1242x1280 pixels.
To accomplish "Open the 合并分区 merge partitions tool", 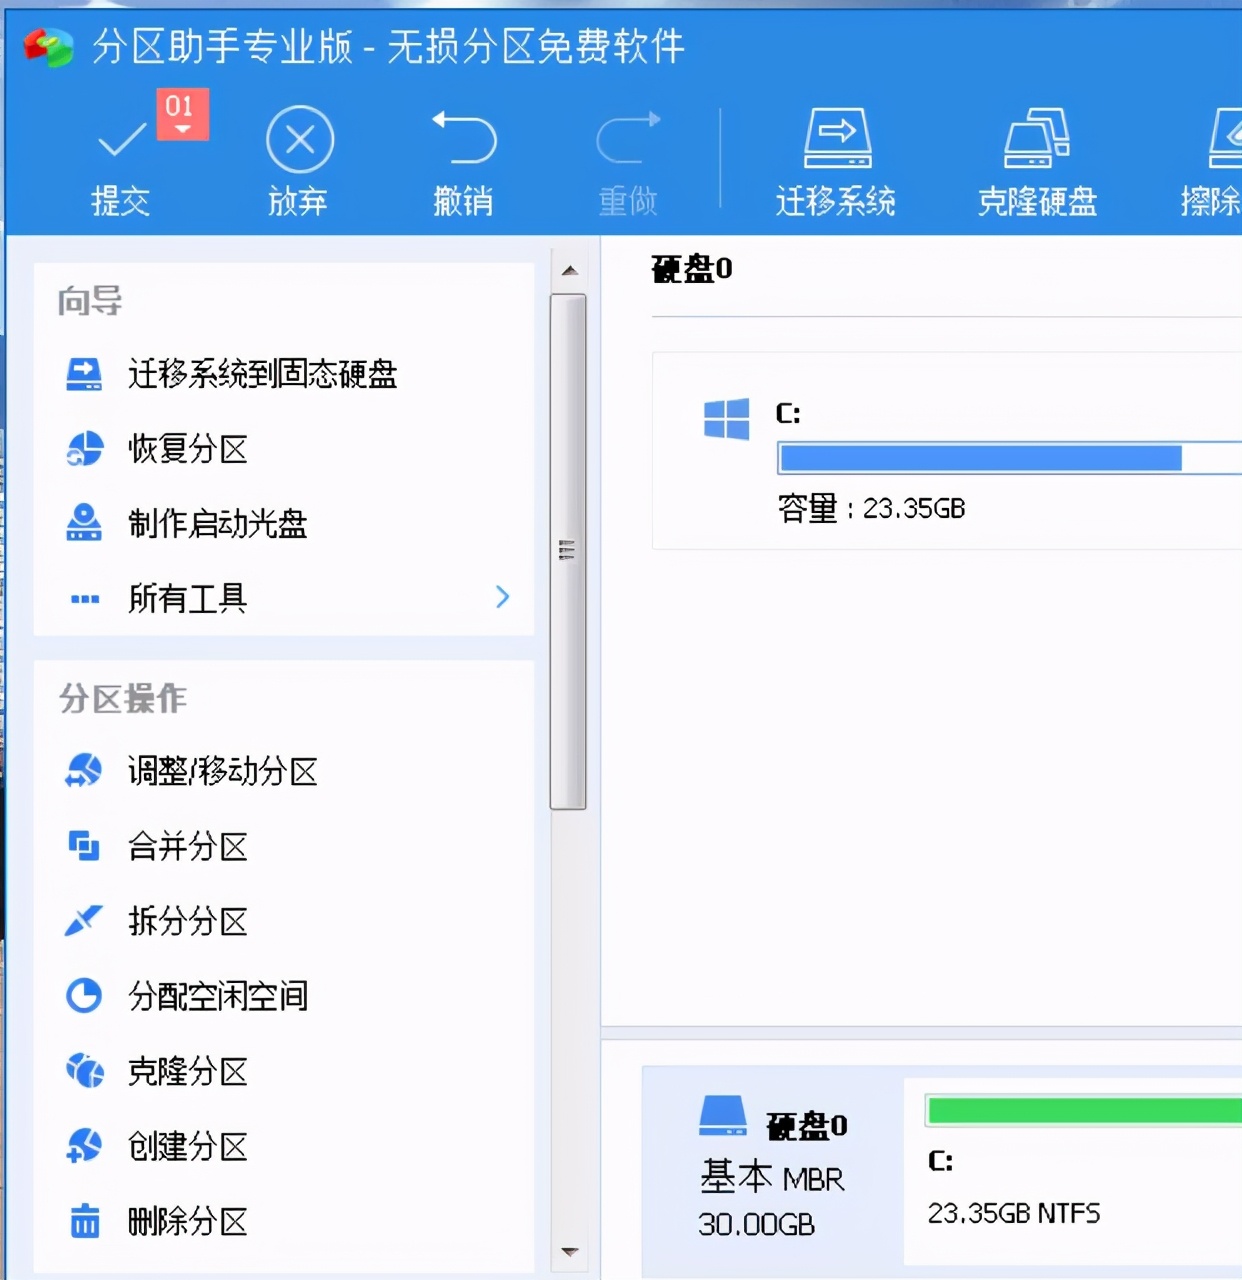I will click(189, 847).
